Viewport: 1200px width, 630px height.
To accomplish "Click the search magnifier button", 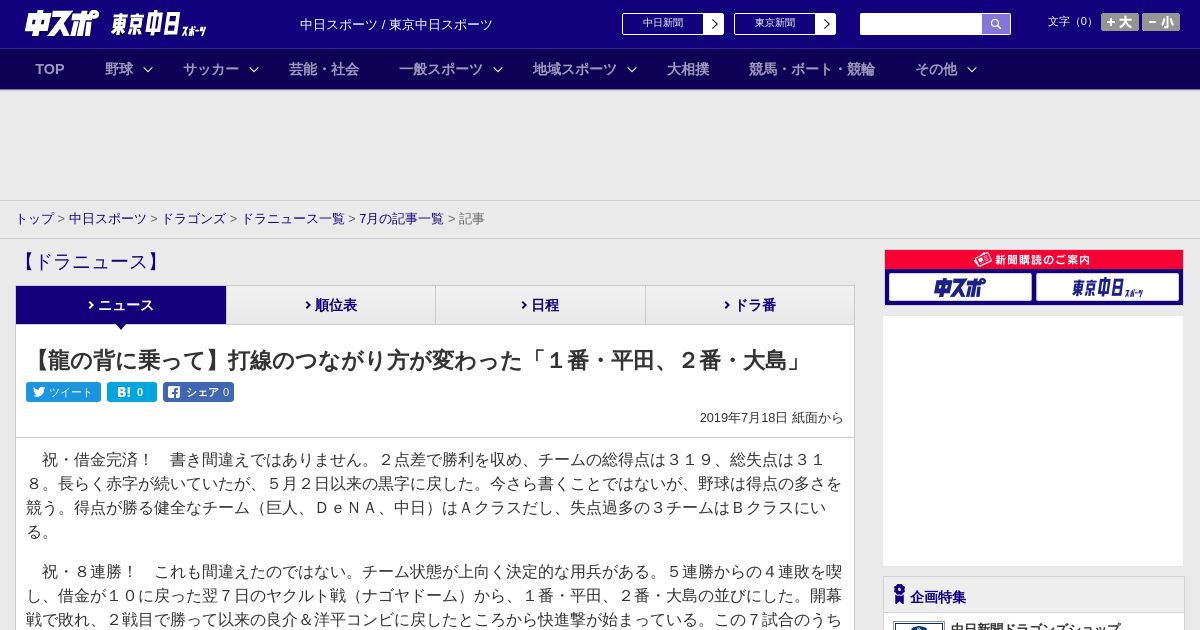I will point(996,24).
